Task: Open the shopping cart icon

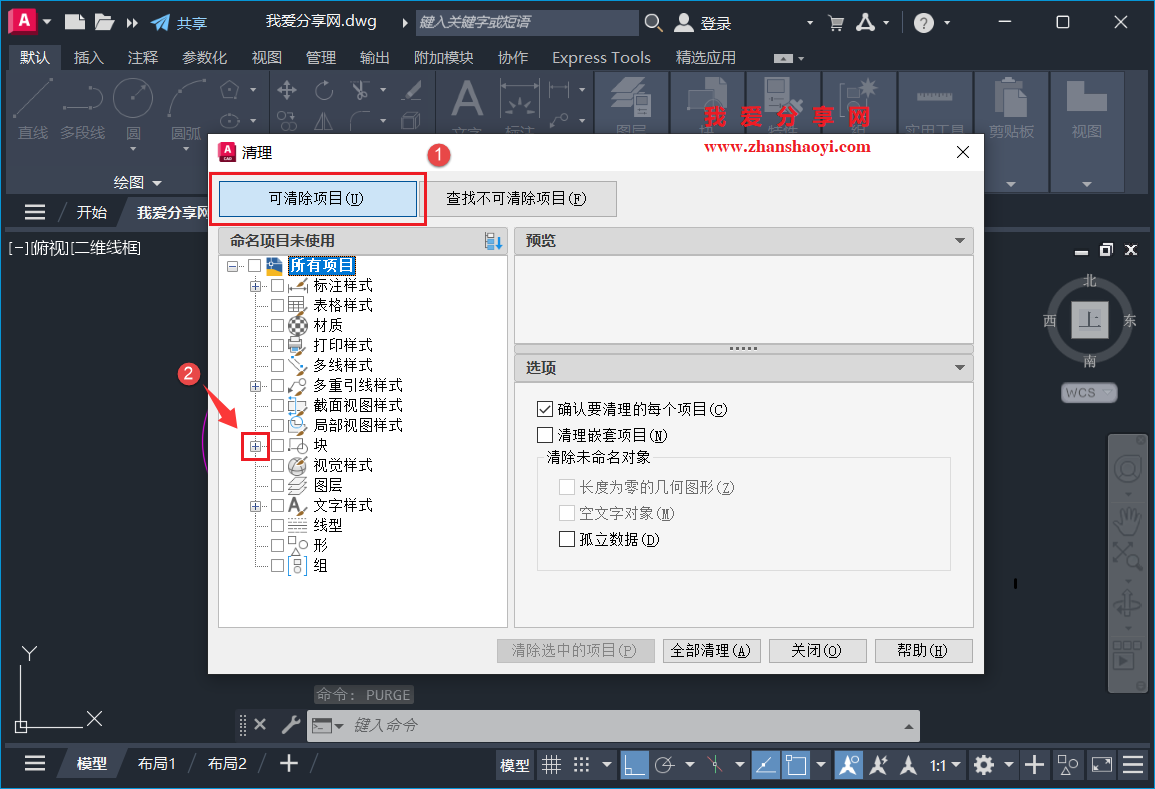Action: (x=835, y=23)
